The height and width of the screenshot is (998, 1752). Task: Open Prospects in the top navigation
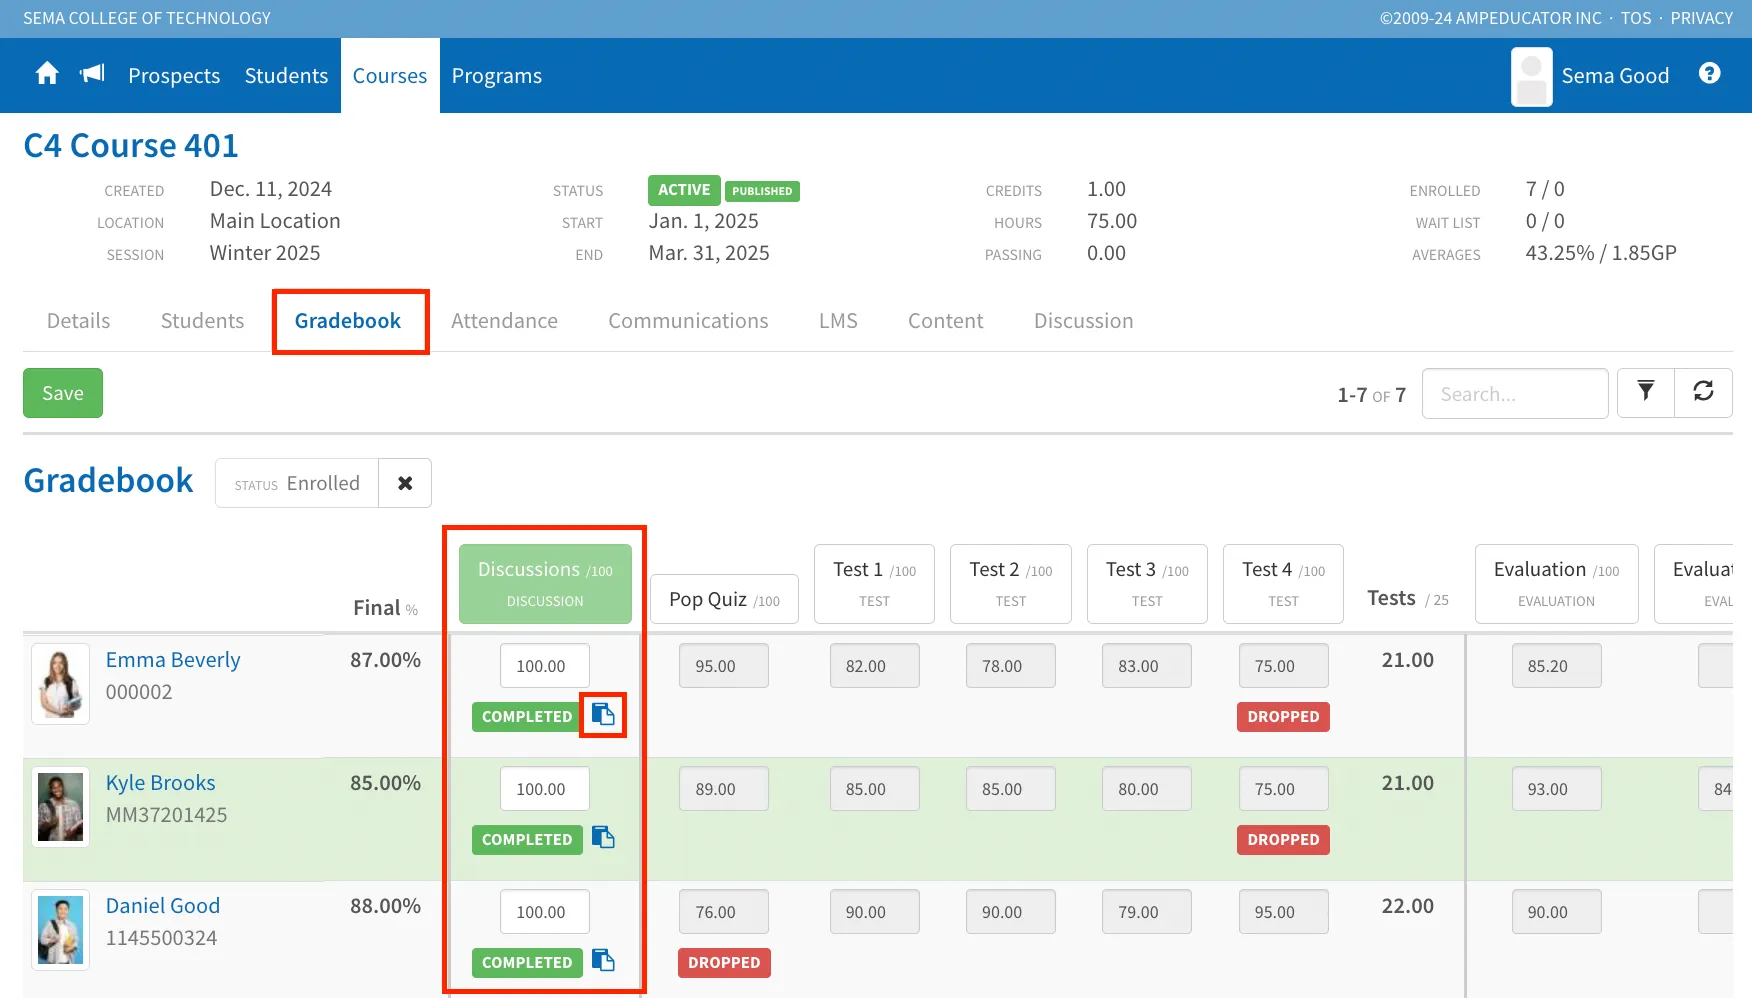pos(174,76)
